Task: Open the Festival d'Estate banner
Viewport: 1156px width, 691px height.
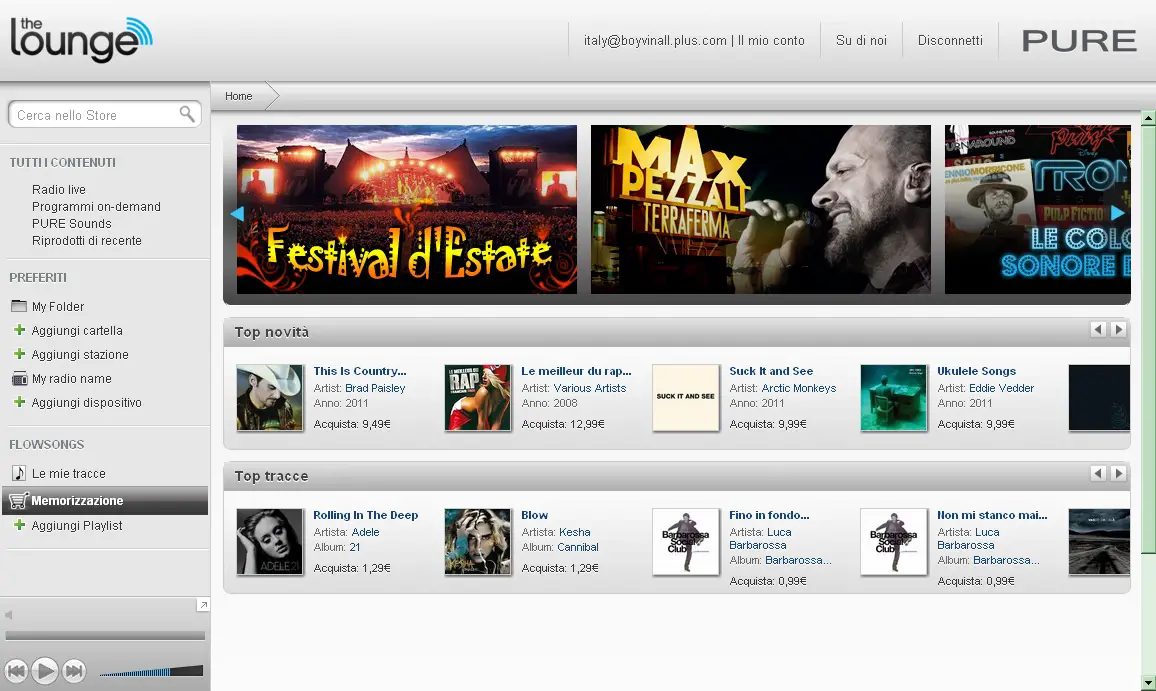Action: point(407,209)
